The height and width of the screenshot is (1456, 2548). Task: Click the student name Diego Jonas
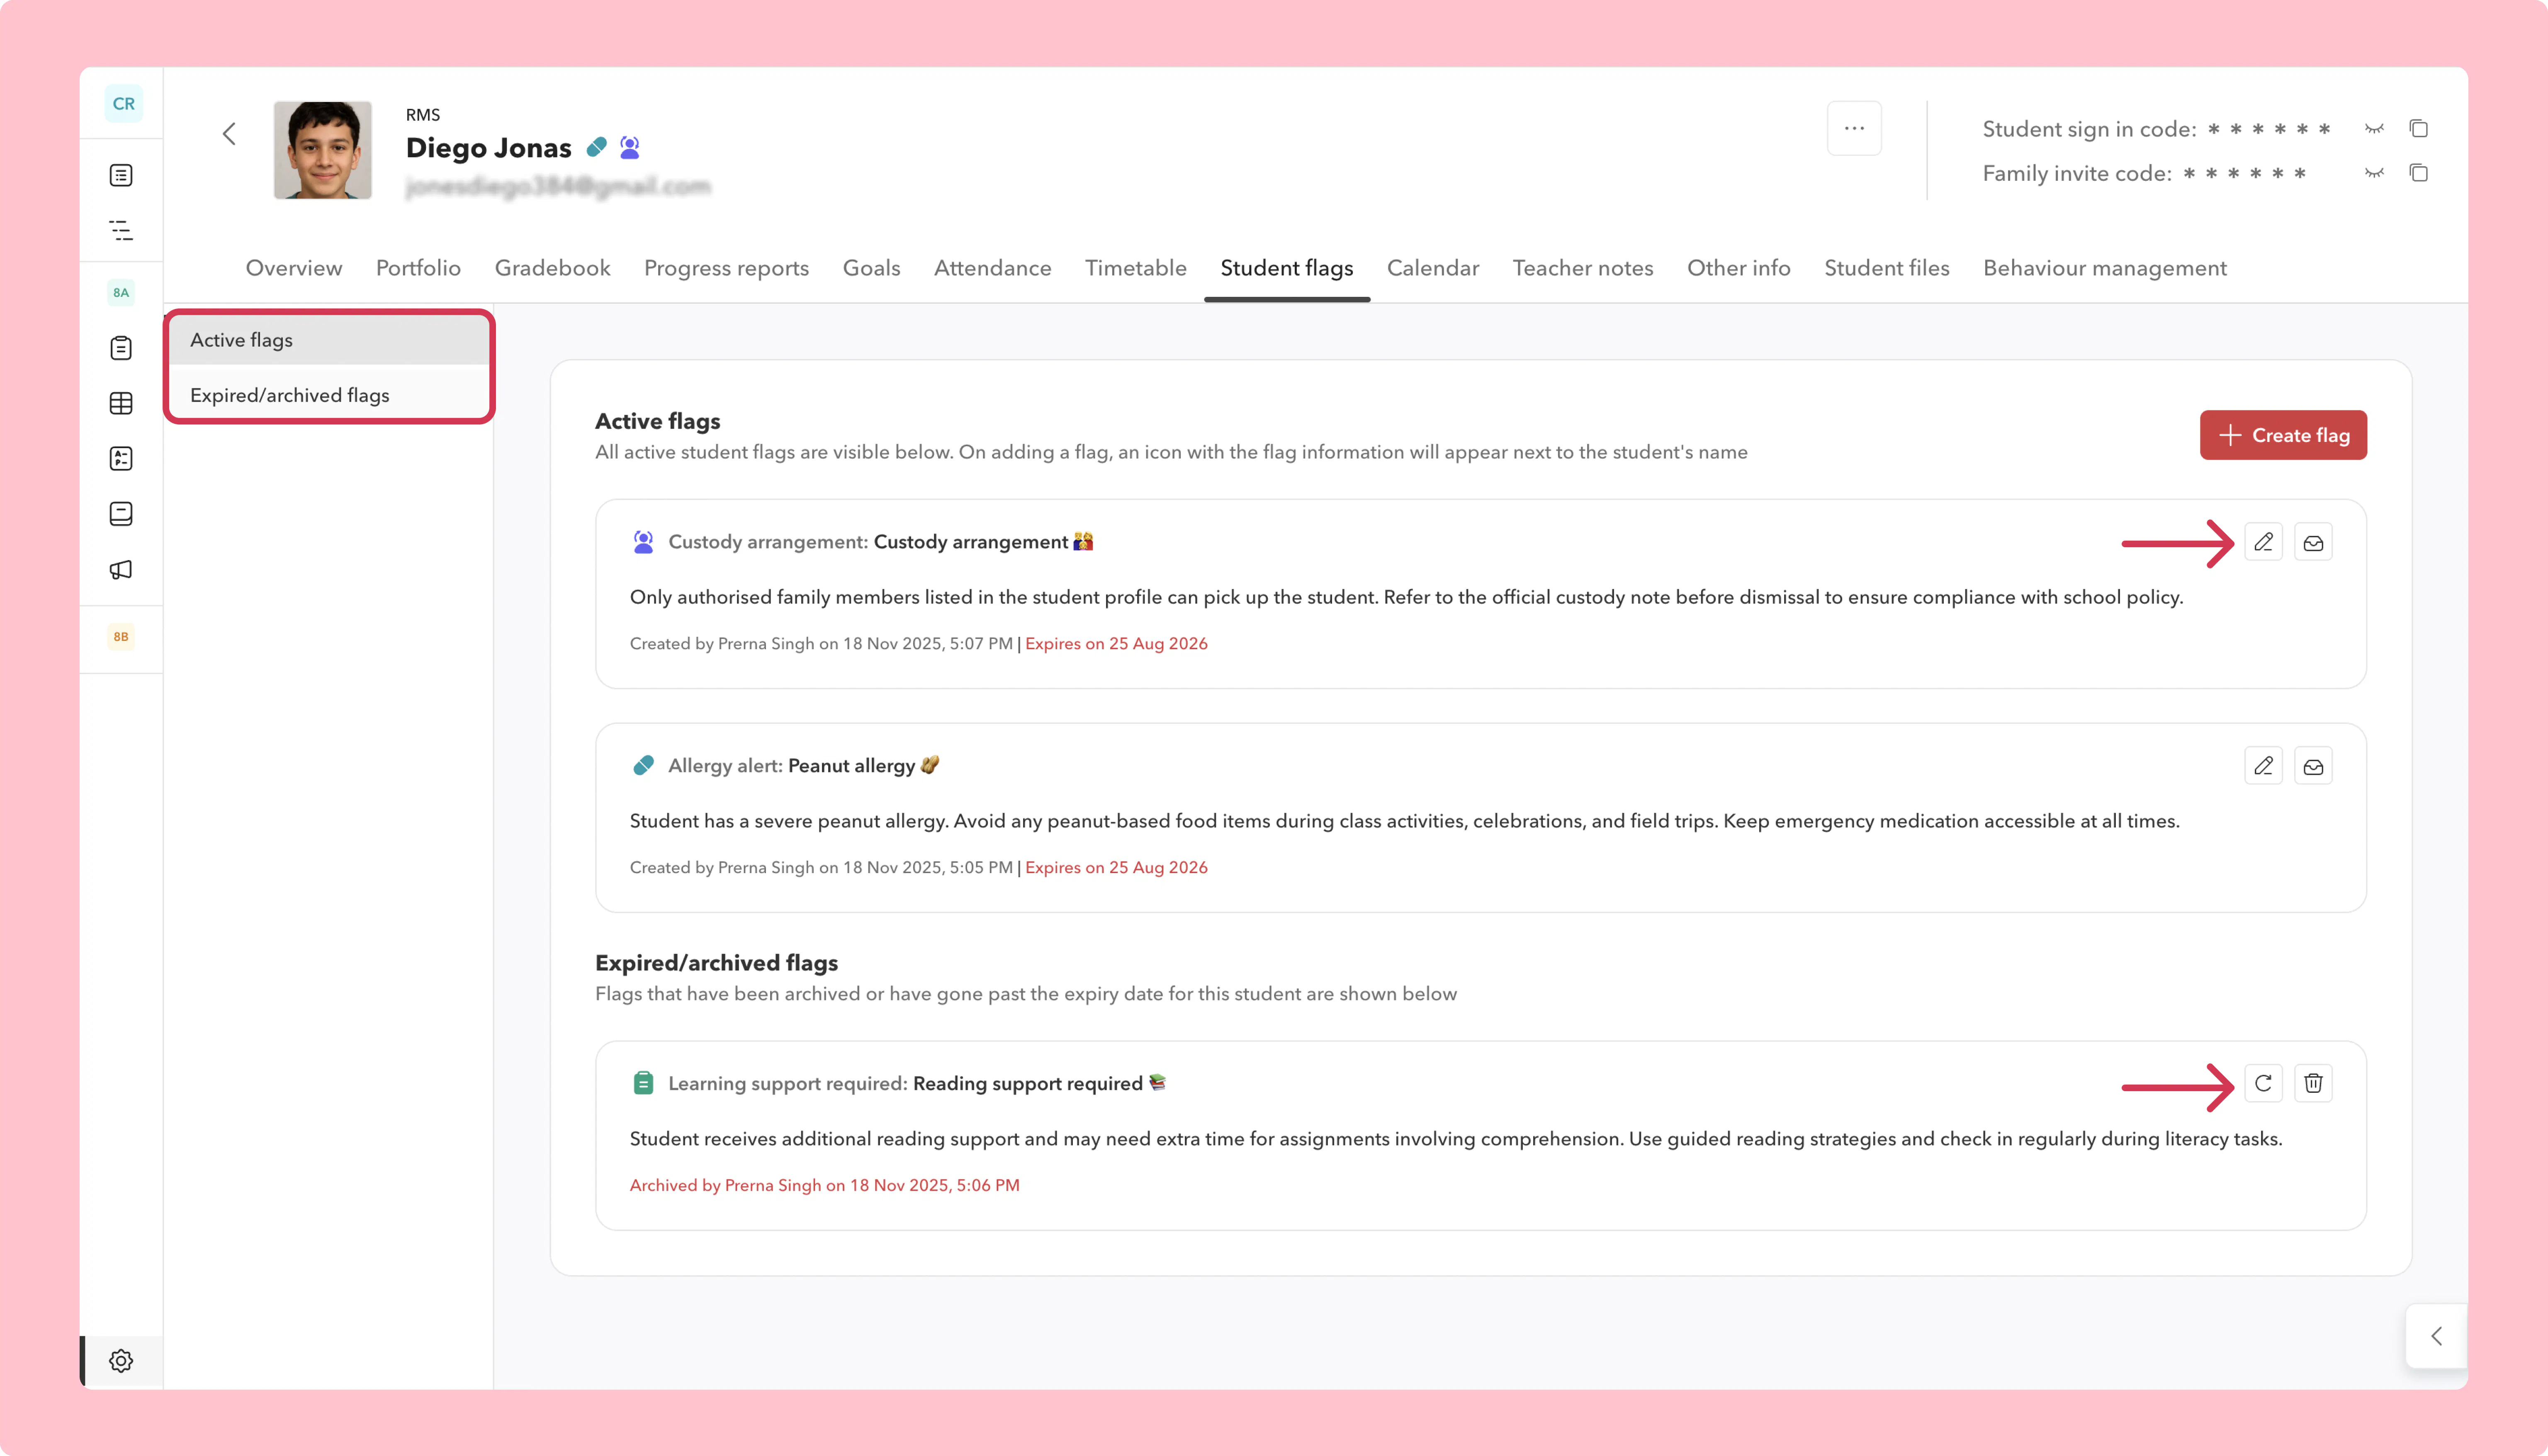click(x=488, y=147)
